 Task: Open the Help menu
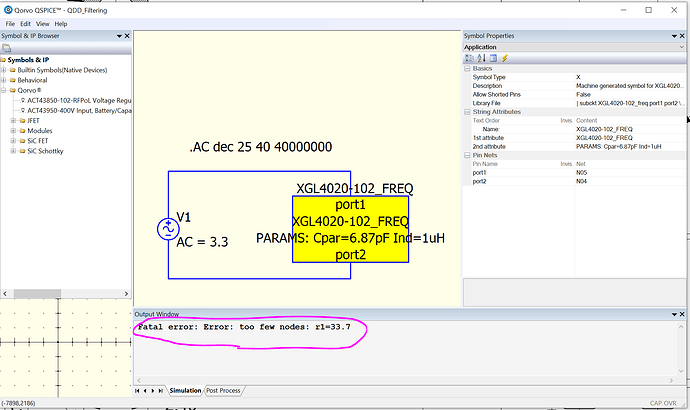click(61, 24)
